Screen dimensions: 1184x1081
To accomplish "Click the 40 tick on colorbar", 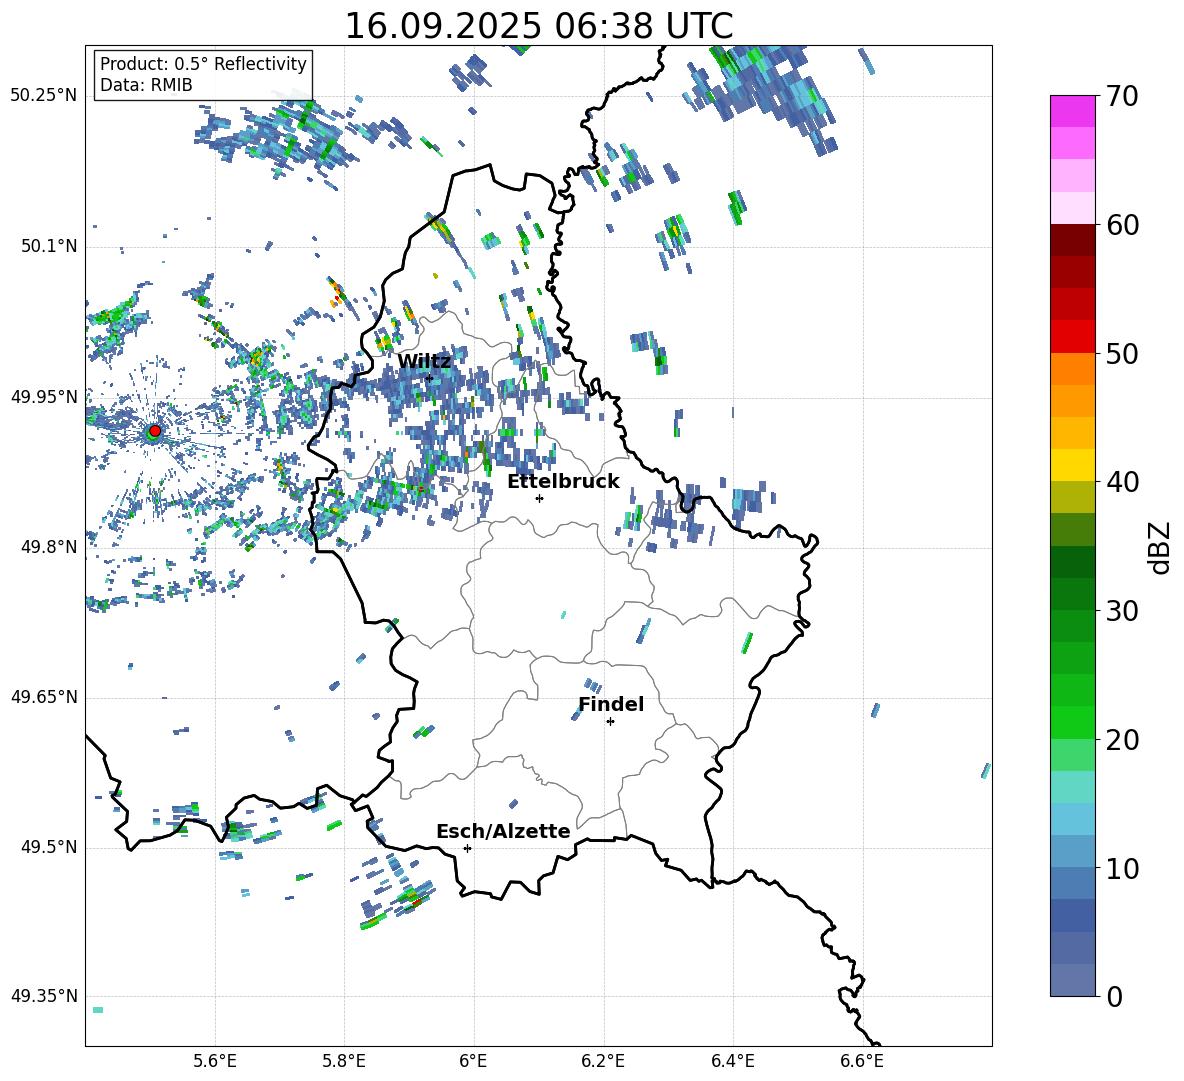I will pos(1122,482).
